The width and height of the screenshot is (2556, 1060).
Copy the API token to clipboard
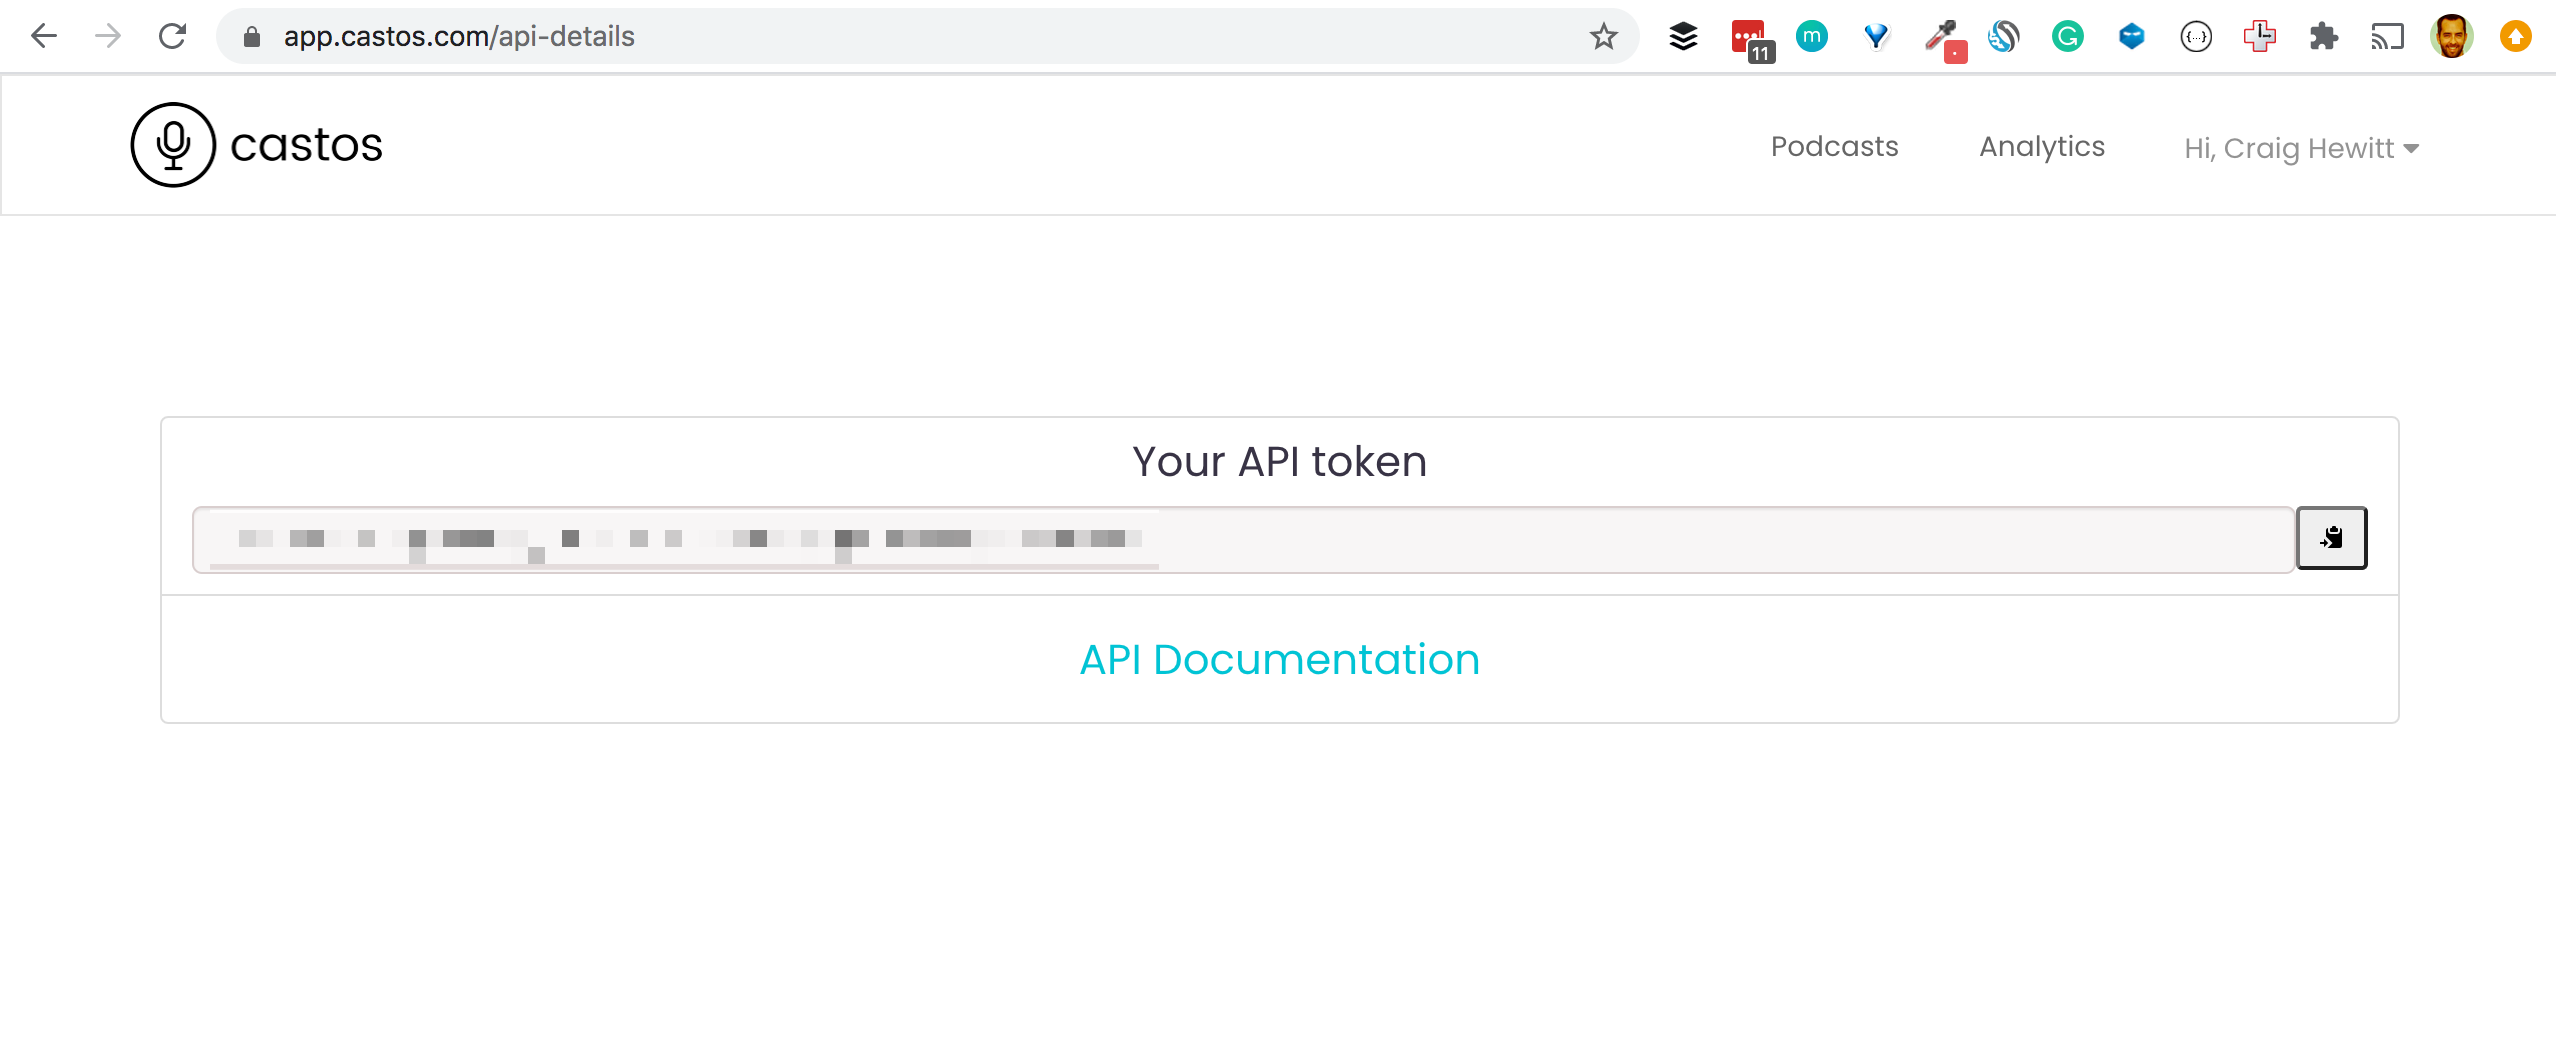[x=2332, y=538]
